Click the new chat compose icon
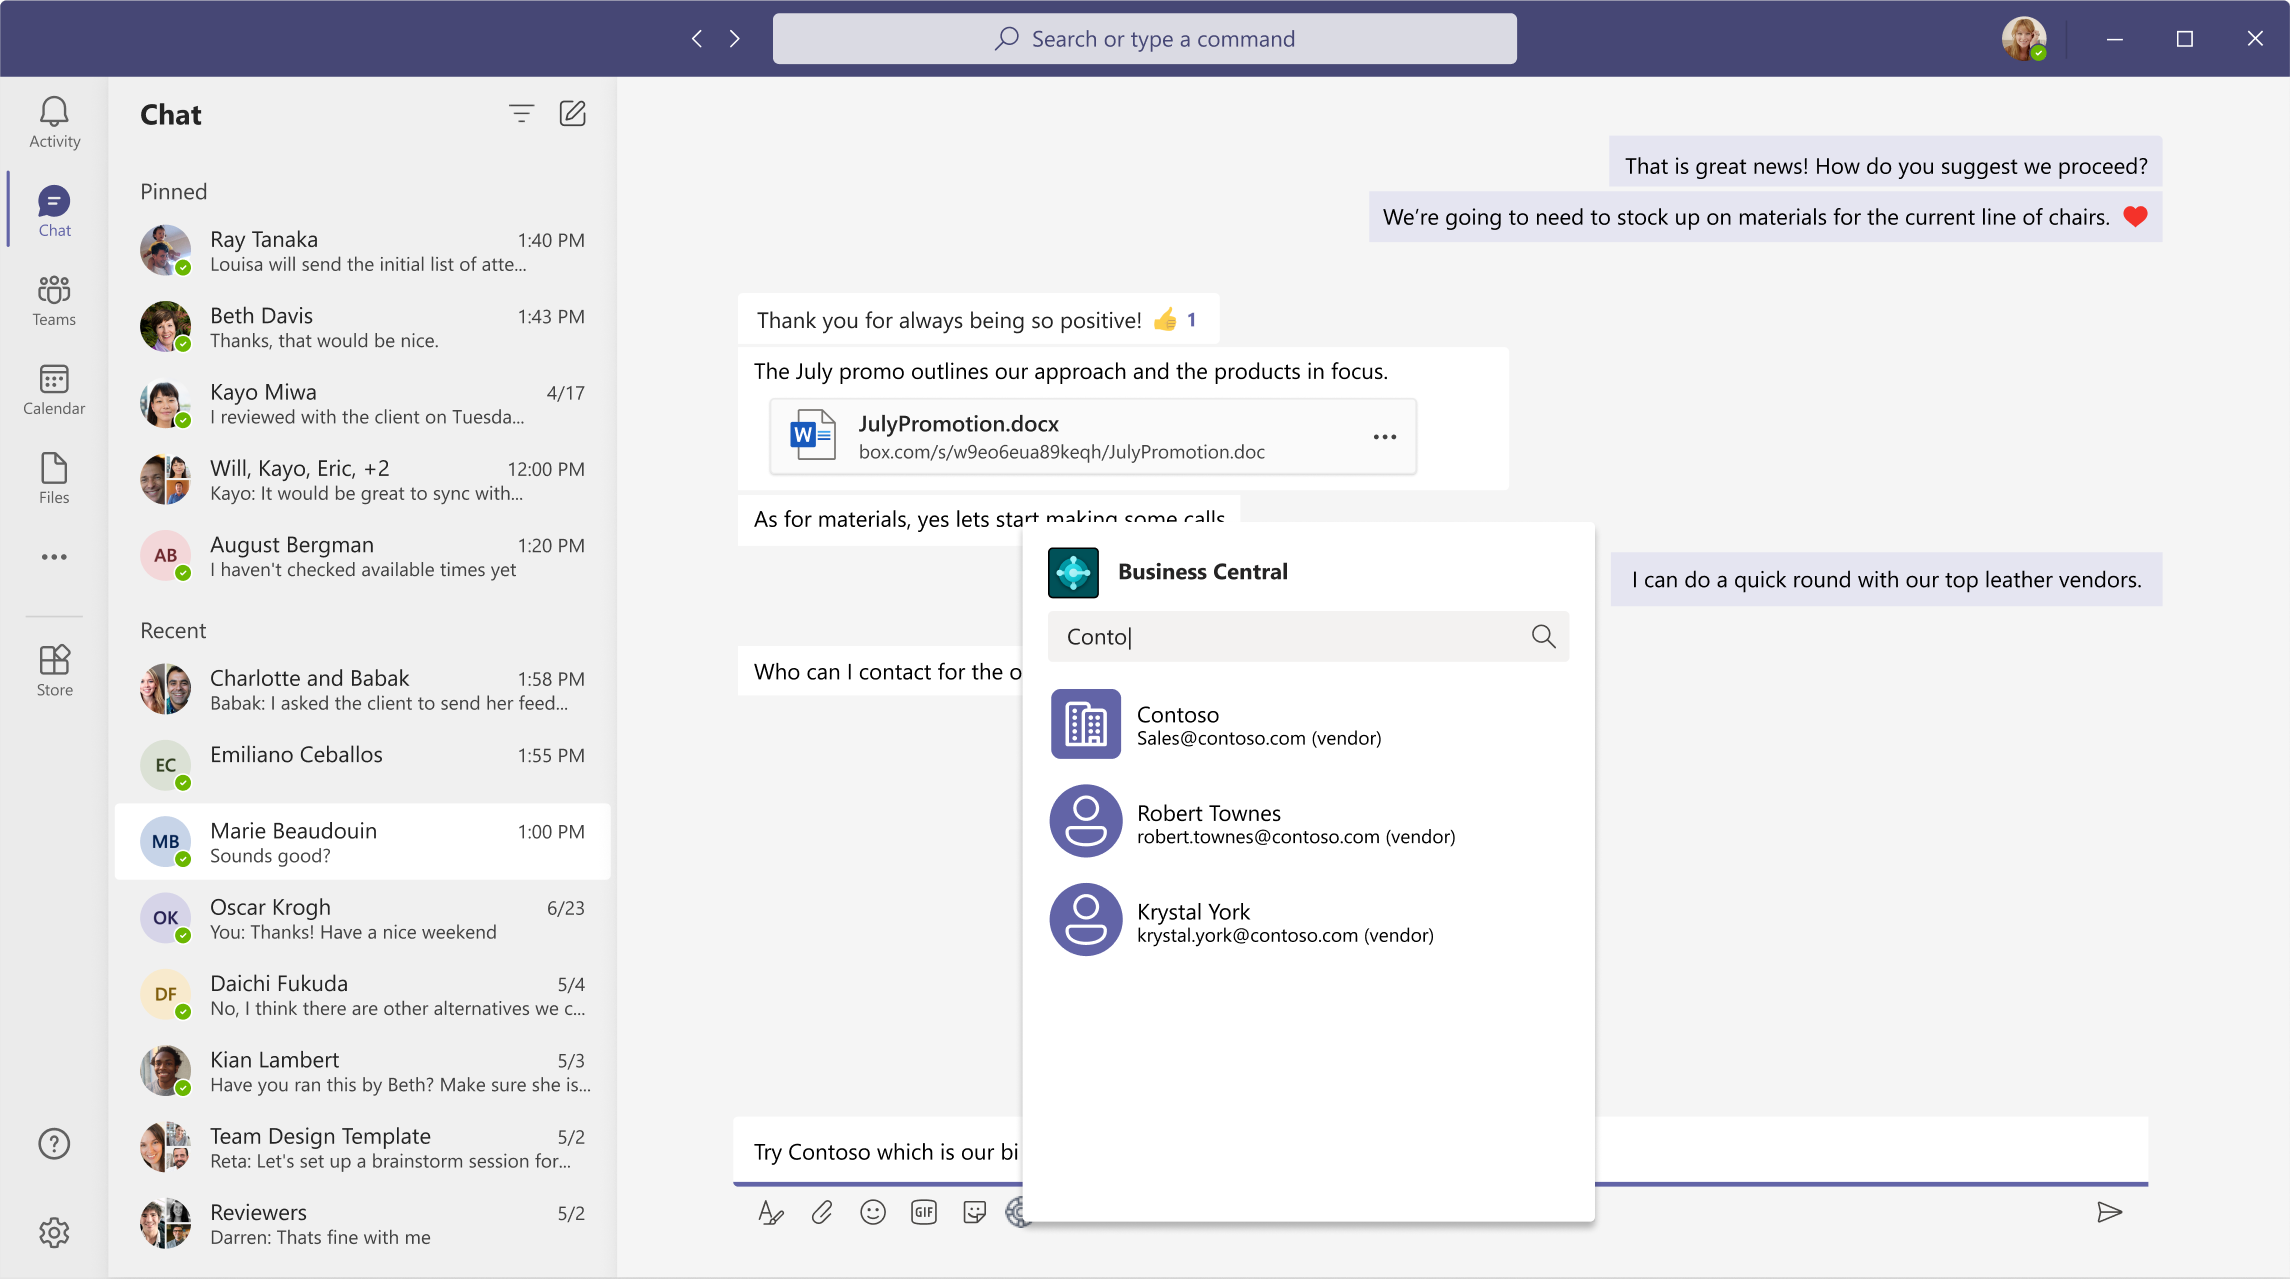The height and width of the screenshot is (1279, 2290). click(x=574, y=112)
